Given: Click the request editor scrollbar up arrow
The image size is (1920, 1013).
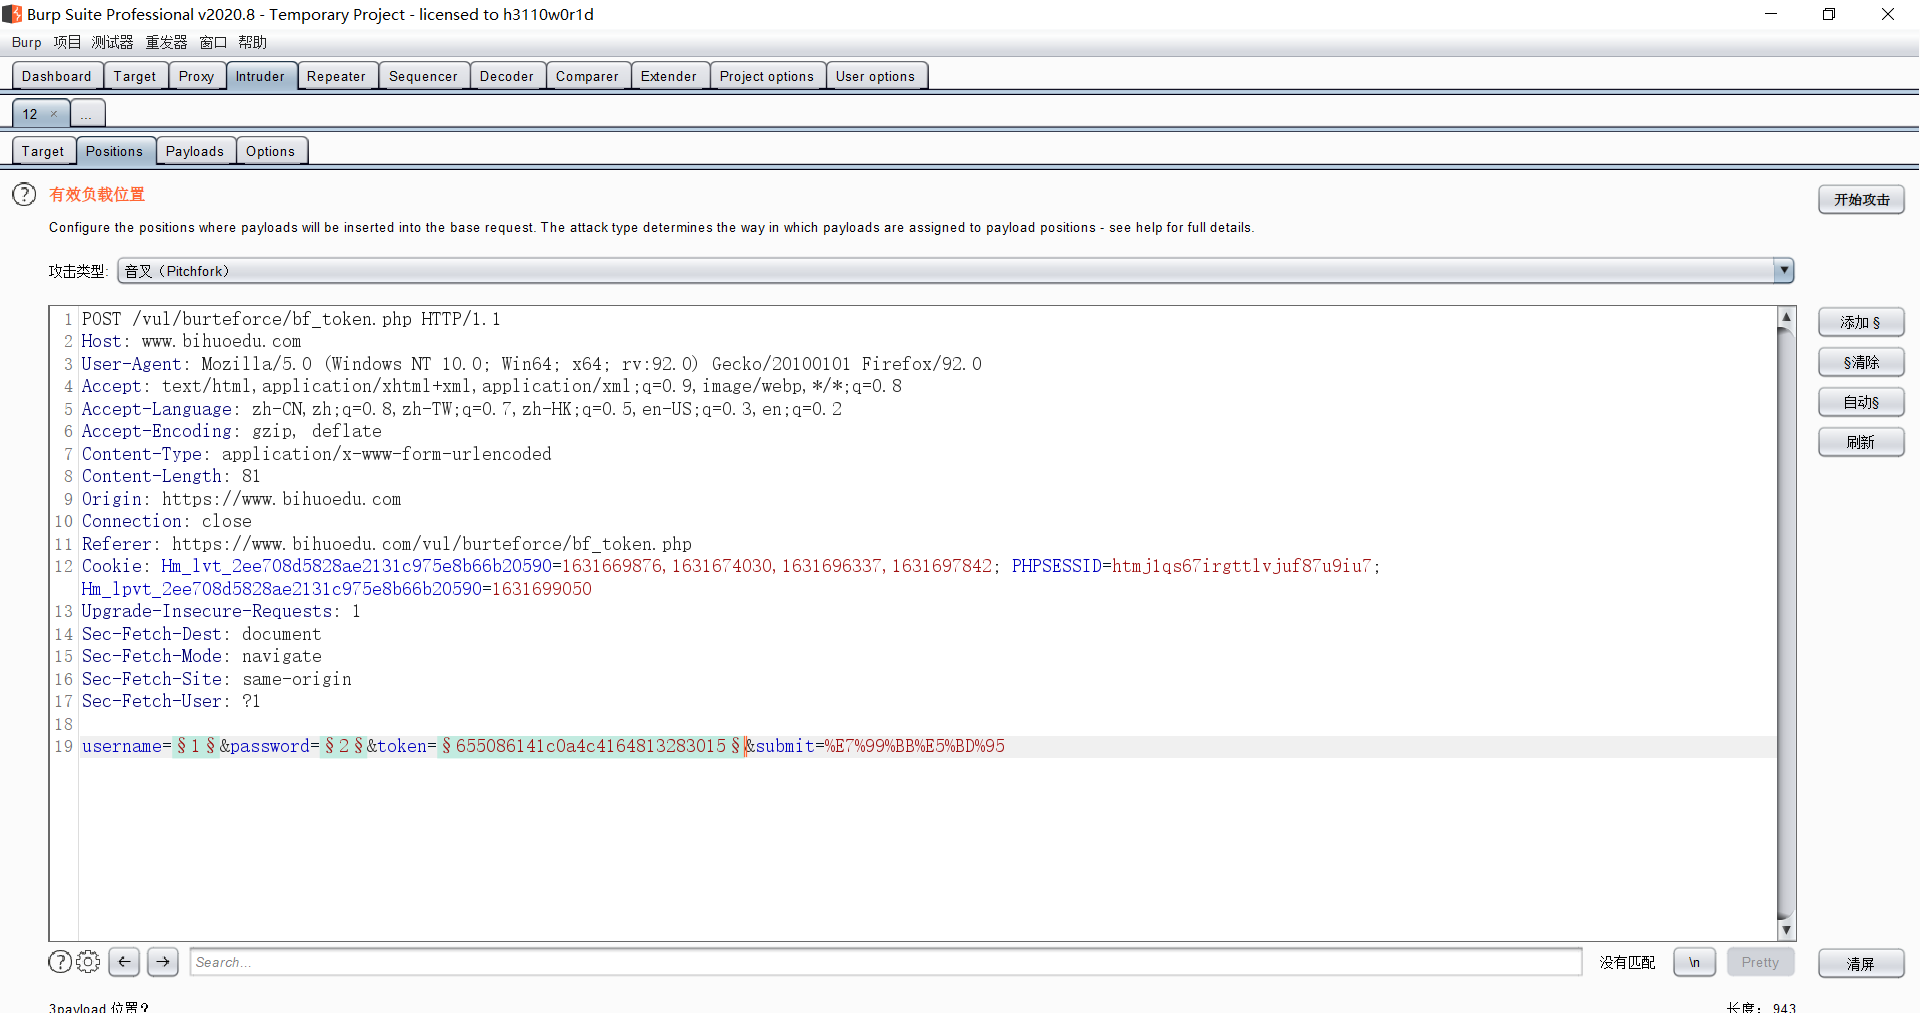Looking at the screenshot, I should click(x=1786, y=317).
